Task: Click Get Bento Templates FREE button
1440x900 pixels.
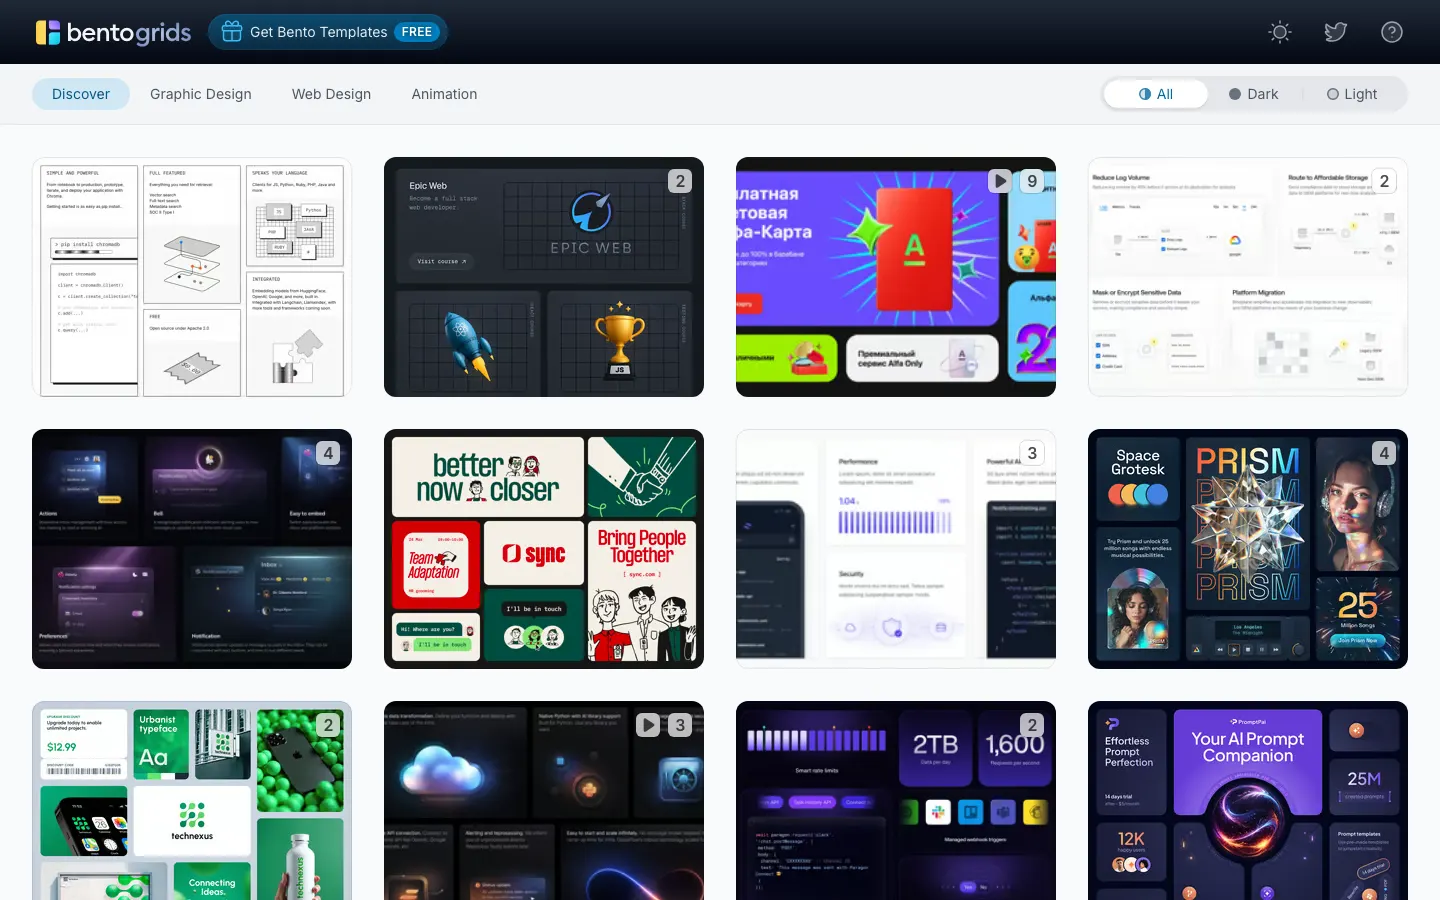Action: coord(328,32)
